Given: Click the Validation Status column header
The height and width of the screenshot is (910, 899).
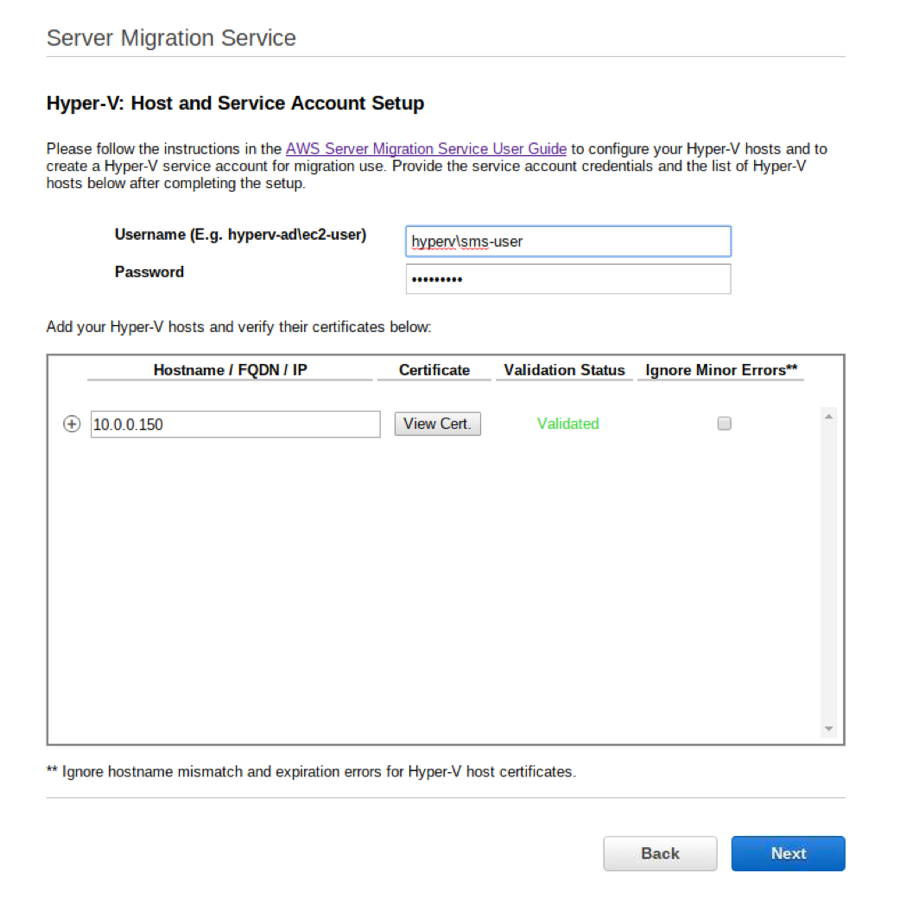Looking at the screenshot, I should pos(564,370).
